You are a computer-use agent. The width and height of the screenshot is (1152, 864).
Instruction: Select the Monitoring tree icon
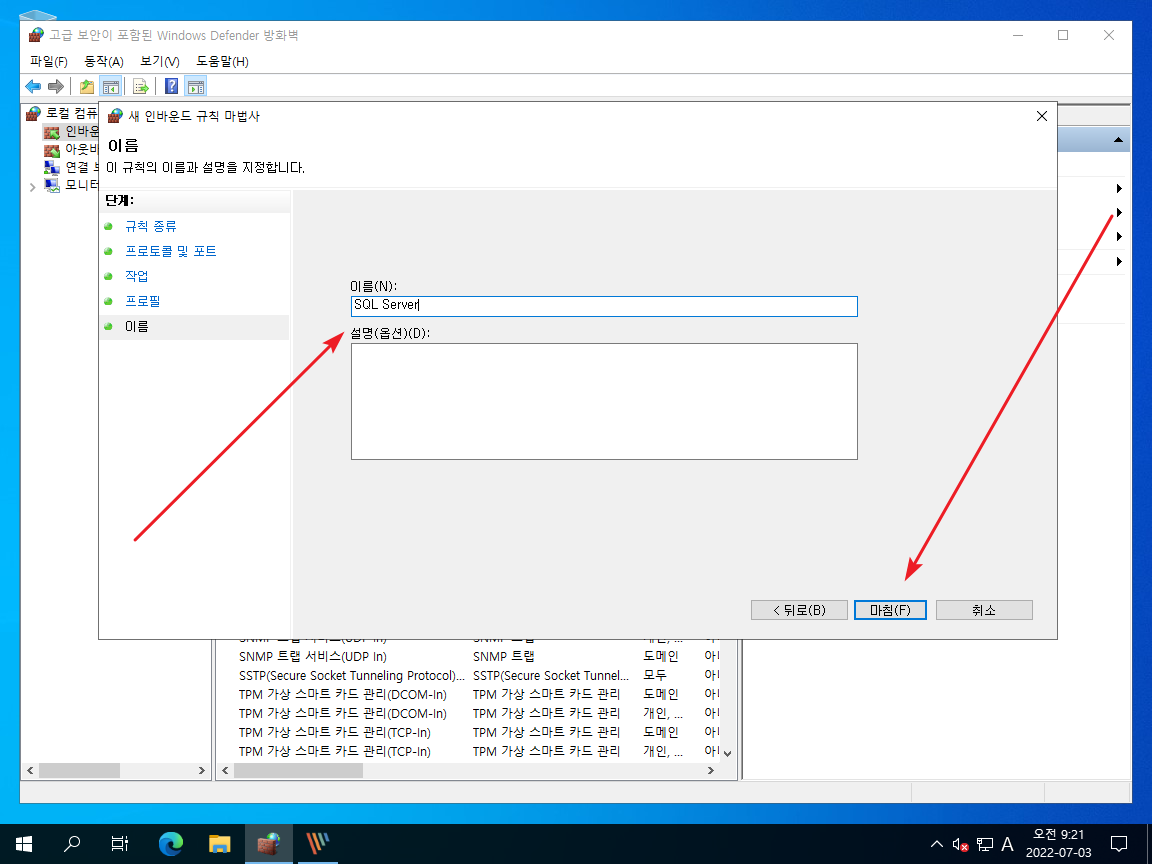[51, 186]
